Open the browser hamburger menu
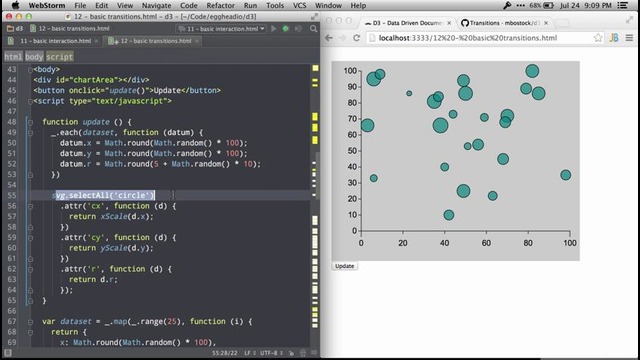Viewport: 640px width, 360px height. 629,38
